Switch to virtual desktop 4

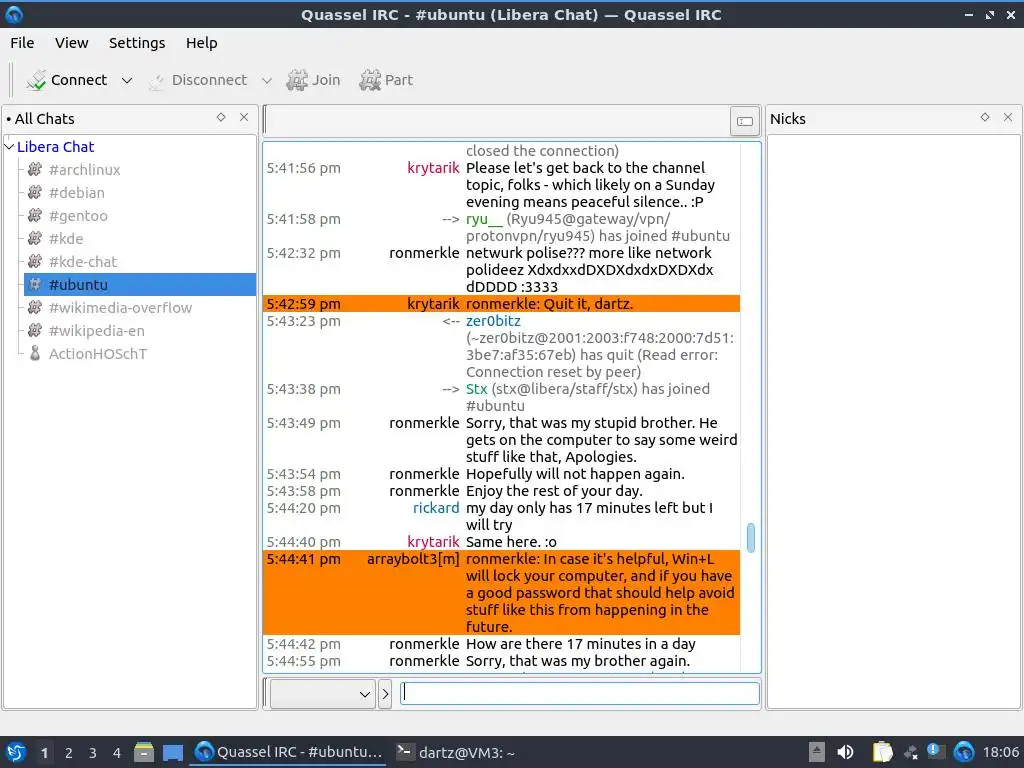coord(116,753)
